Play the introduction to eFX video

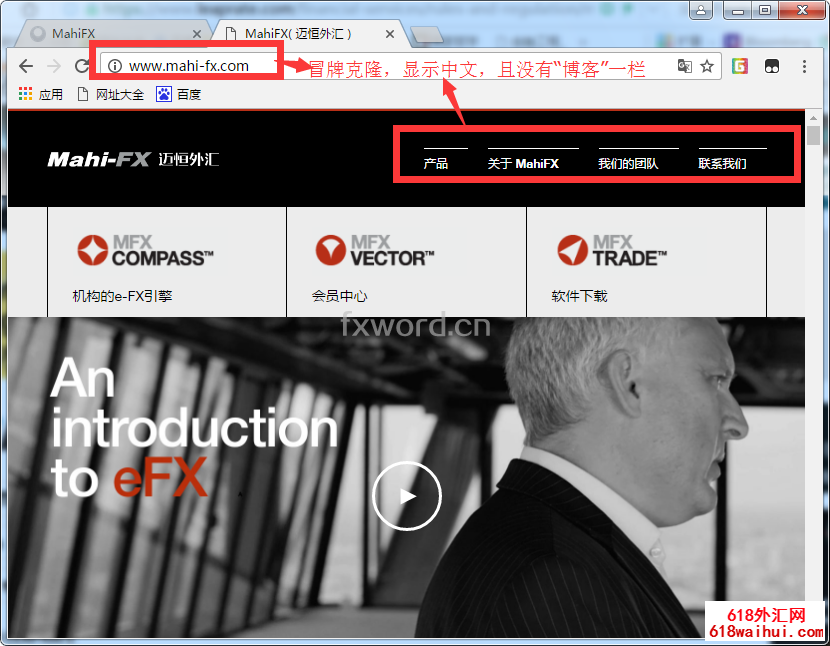click(x=407, y=496)
